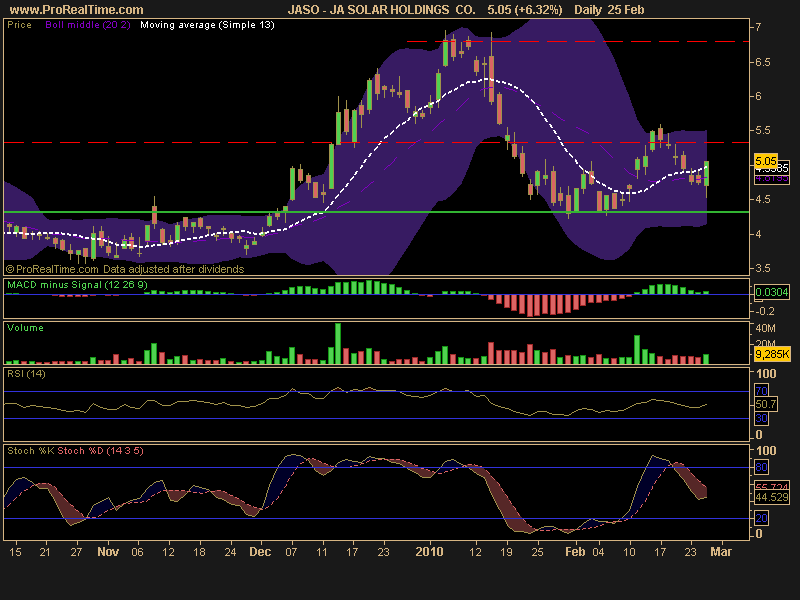
Task: Click the 0.0304 MACD value box
Action: (772, 292)
